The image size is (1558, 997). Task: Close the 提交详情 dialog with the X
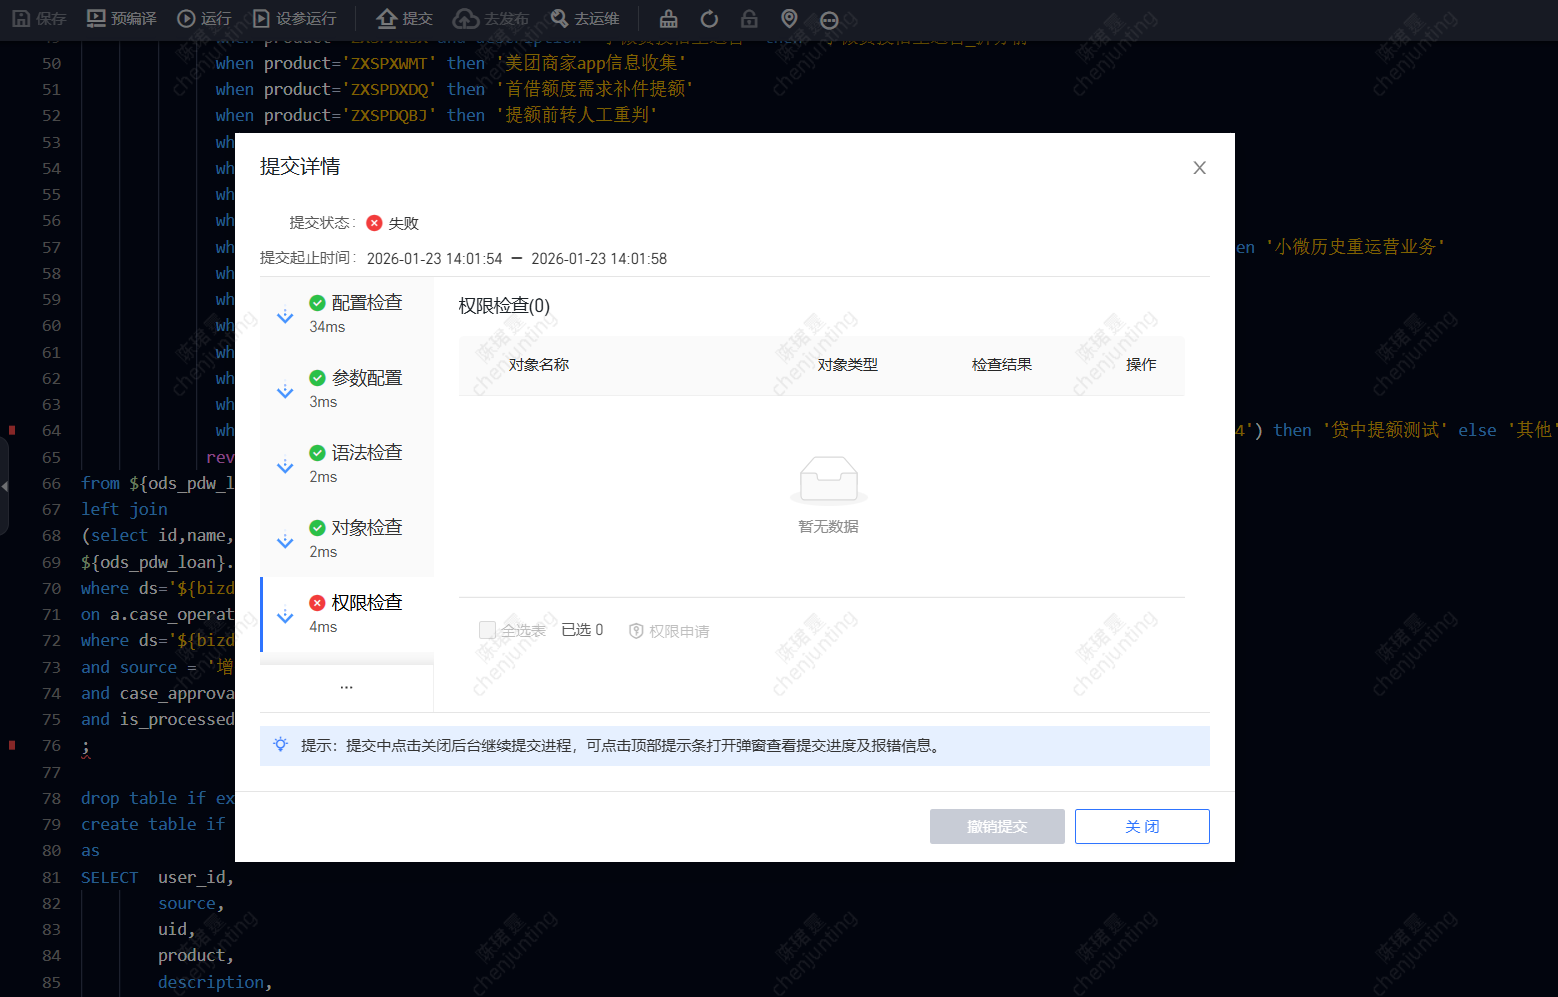(1199, 168)
